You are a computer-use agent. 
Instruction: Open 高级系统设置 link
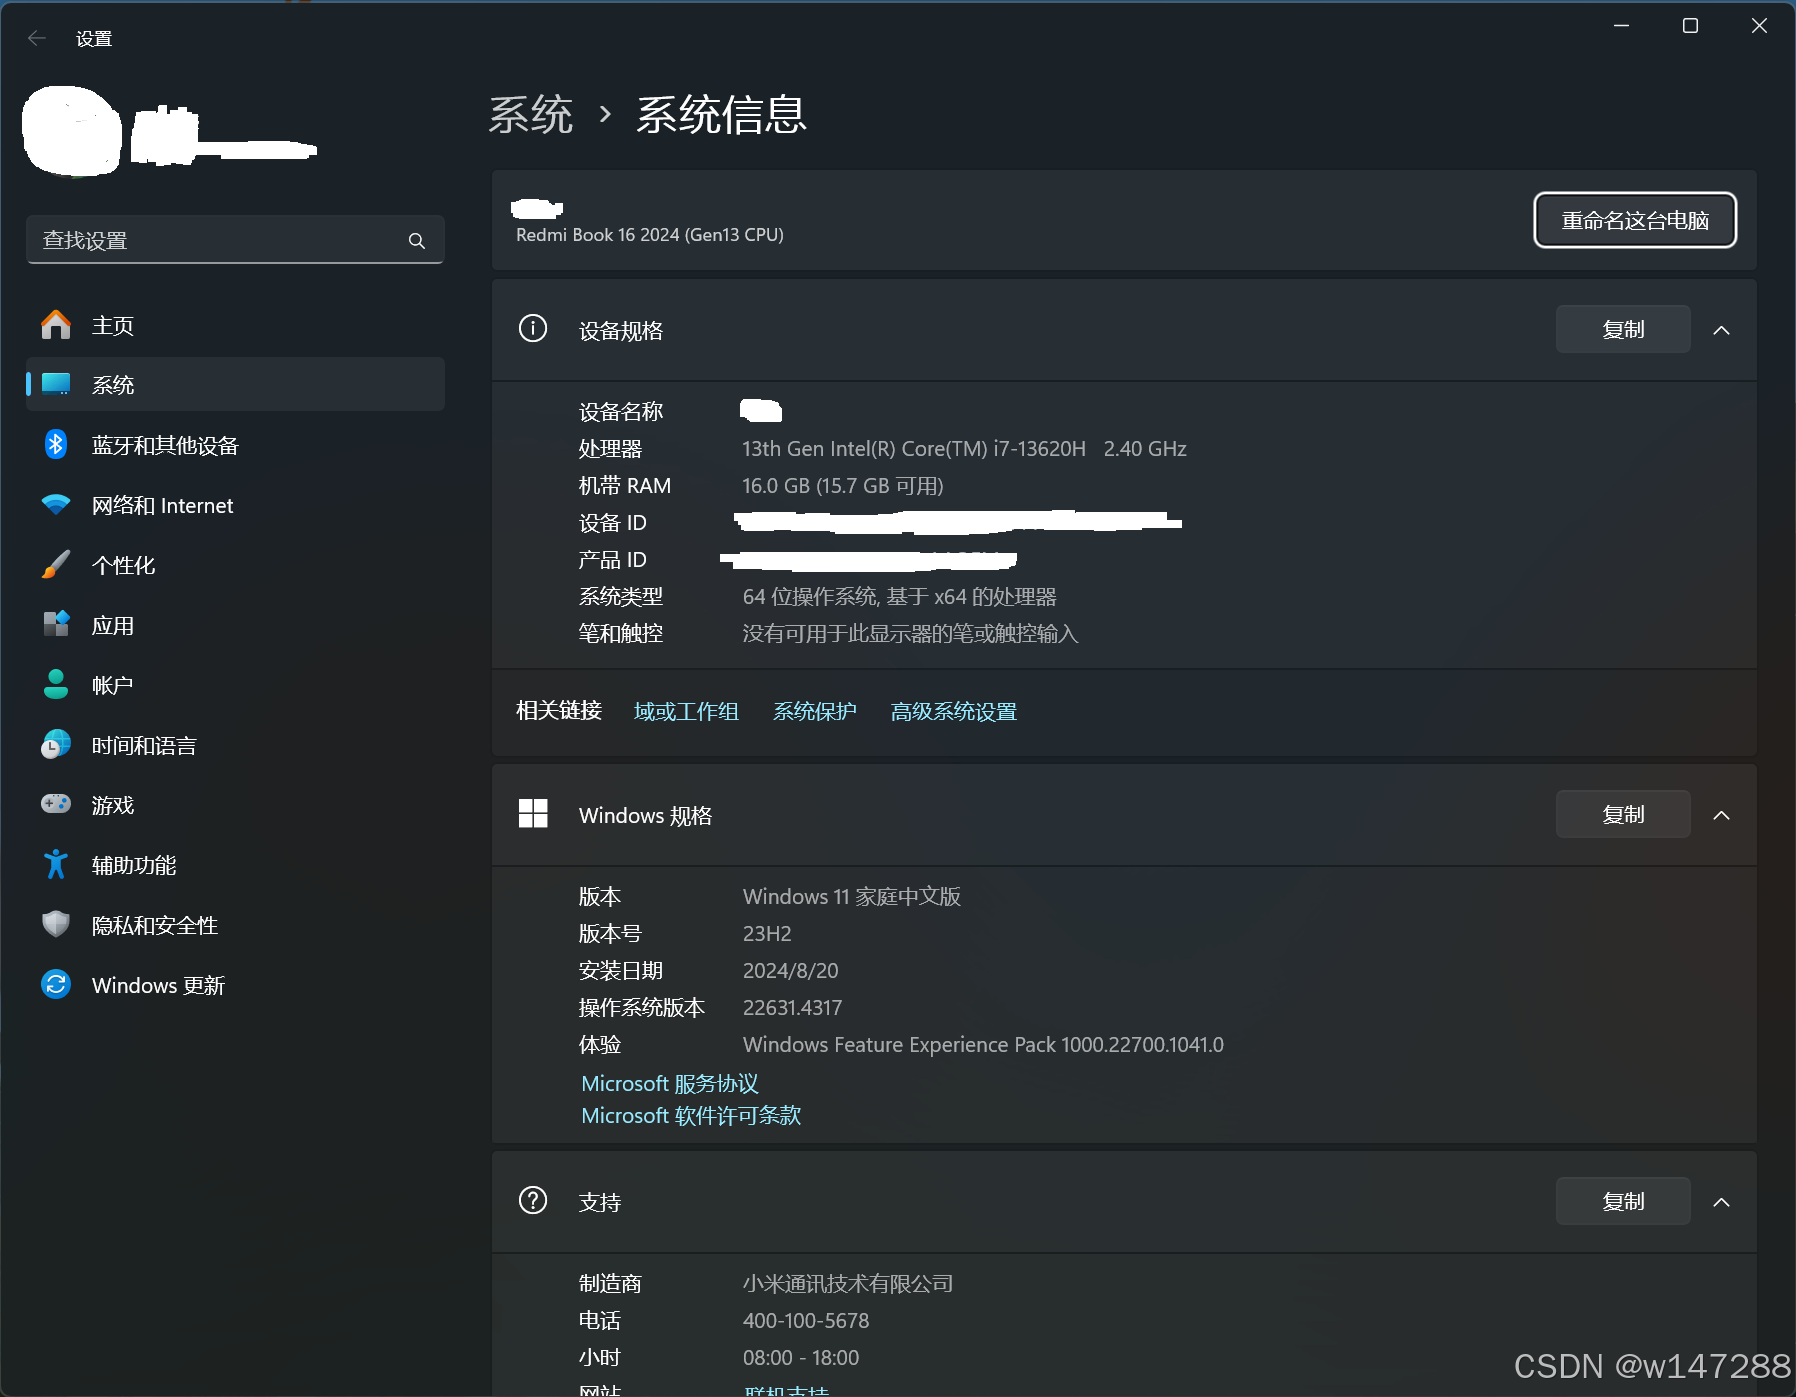[x=953, y=711]
